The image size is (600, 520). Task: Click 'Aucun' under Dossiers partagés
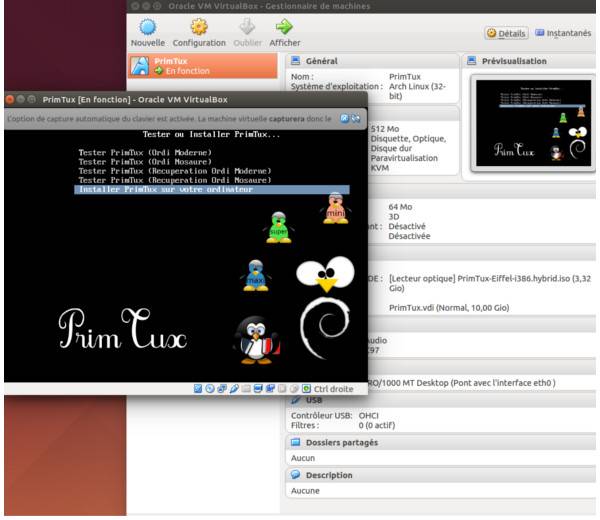click(x=303, y=458)
